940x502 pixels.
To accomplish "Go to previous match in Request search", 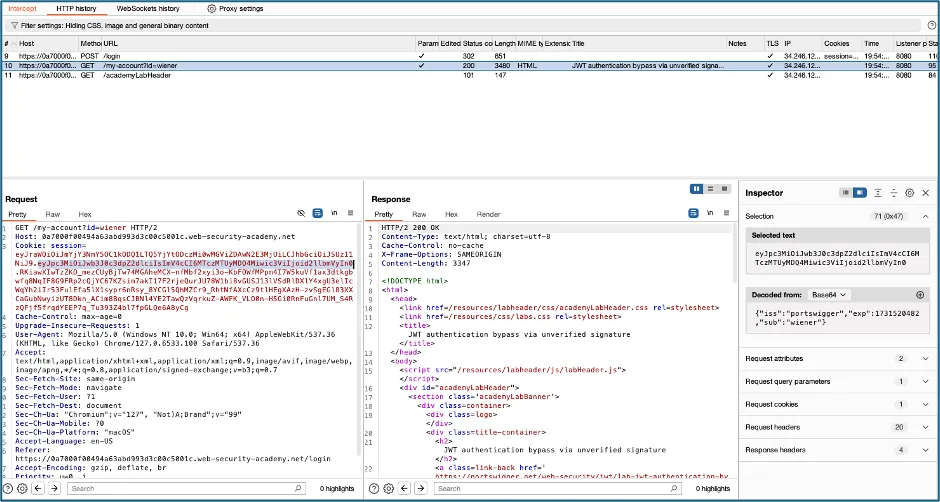I will click(38, 488).
